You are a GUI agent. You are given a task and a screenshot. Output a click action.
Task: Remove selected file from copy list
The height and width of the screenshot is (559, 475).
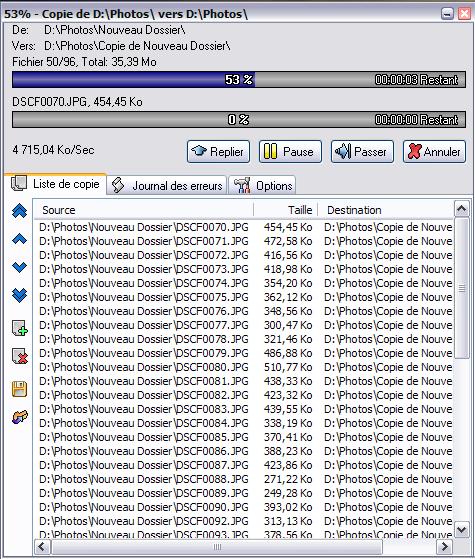pos(20,356)
